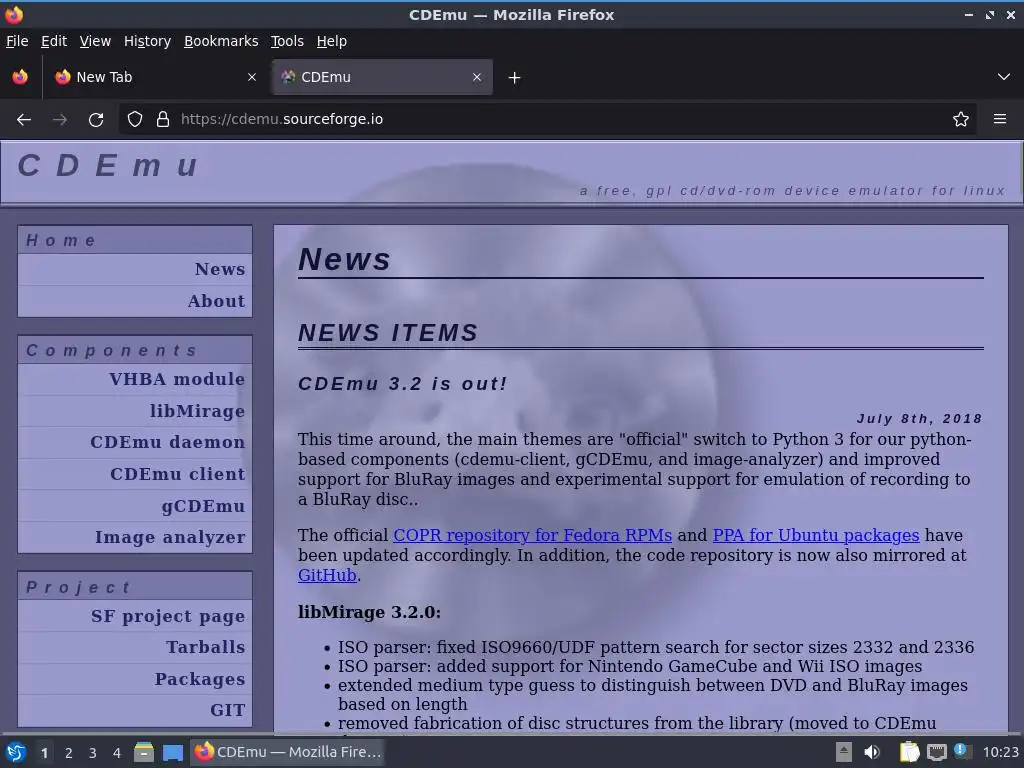Image resolution: width=1024 pixels, height=768 pixels.
Task: View site security via the padlock icon
Action: tap(163, 120)
